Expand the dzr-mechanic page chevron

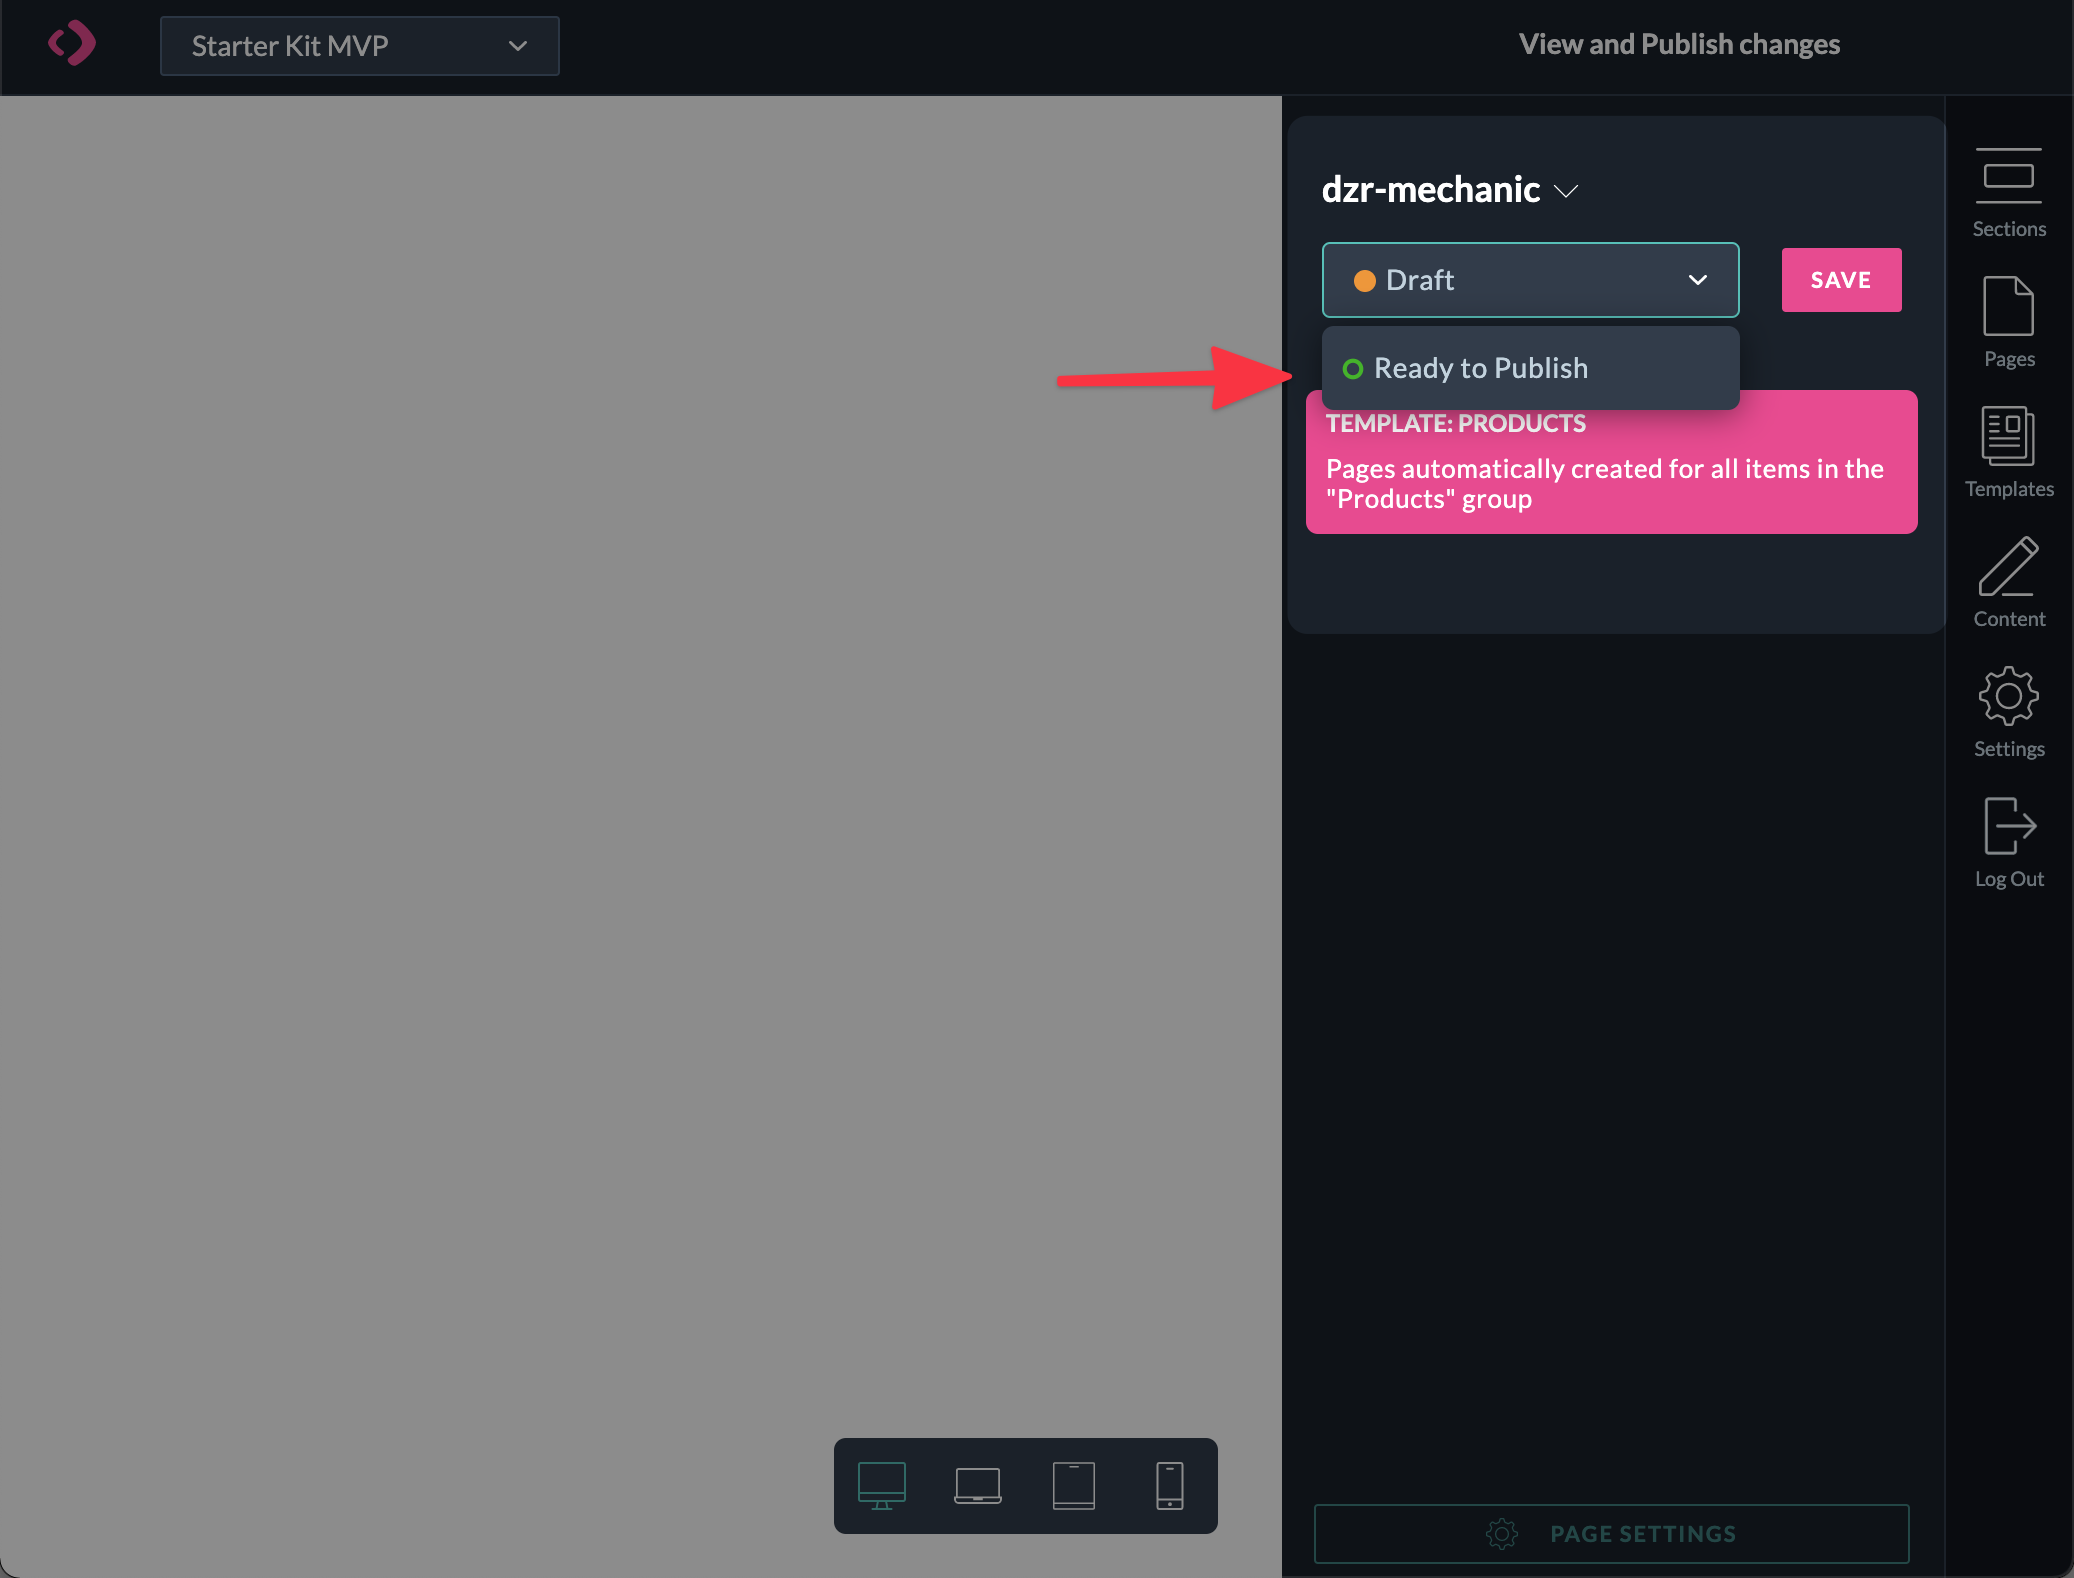1566,191
